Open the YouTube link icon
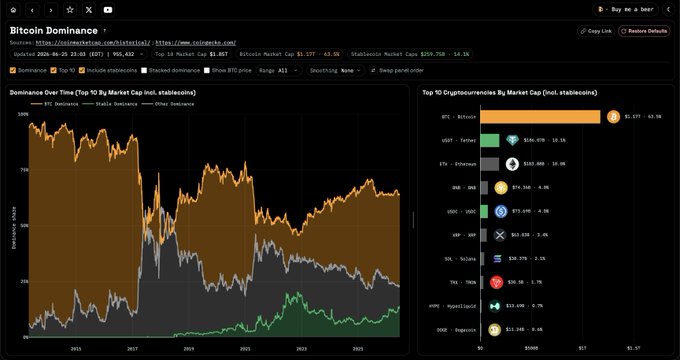The width and height of the screenshot is (680, 360). coord(108,10)
